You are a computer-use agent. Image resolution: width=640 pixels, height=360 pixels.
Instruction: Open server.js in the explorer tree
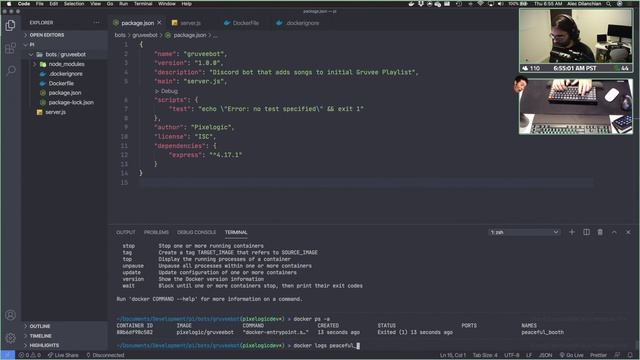(56, 112)
